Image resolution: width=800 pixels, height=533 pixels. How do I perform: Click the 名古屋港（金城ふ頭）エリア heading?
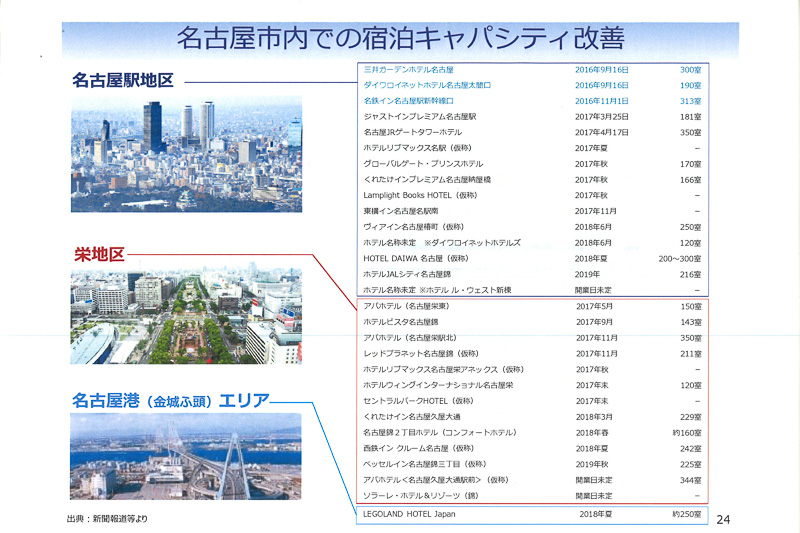click(x=170, y=401)
